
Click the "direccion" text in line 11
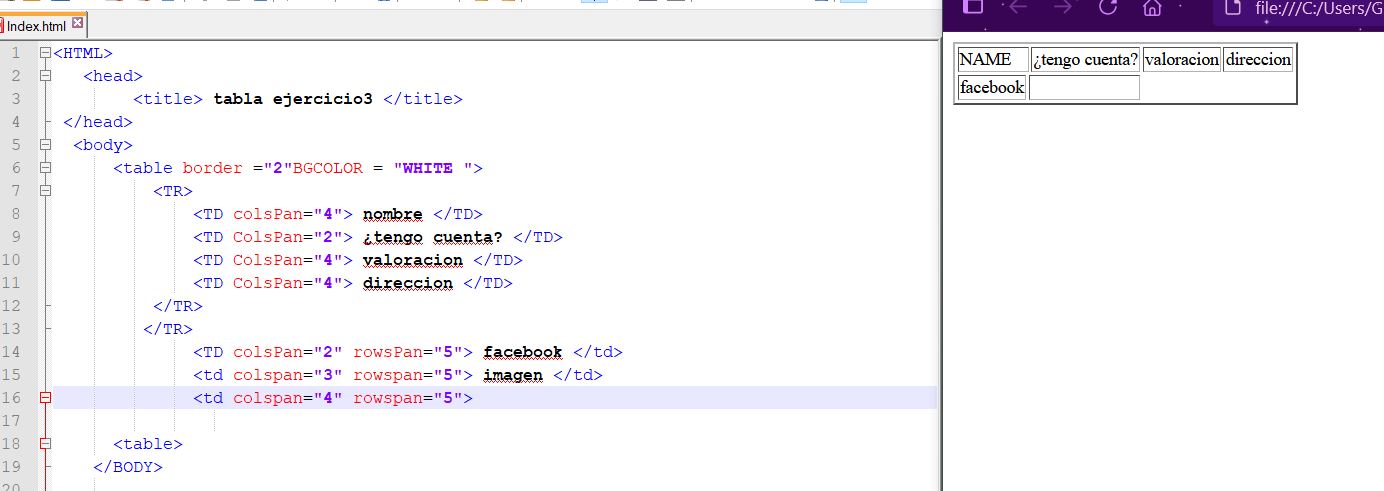[407, 283]
